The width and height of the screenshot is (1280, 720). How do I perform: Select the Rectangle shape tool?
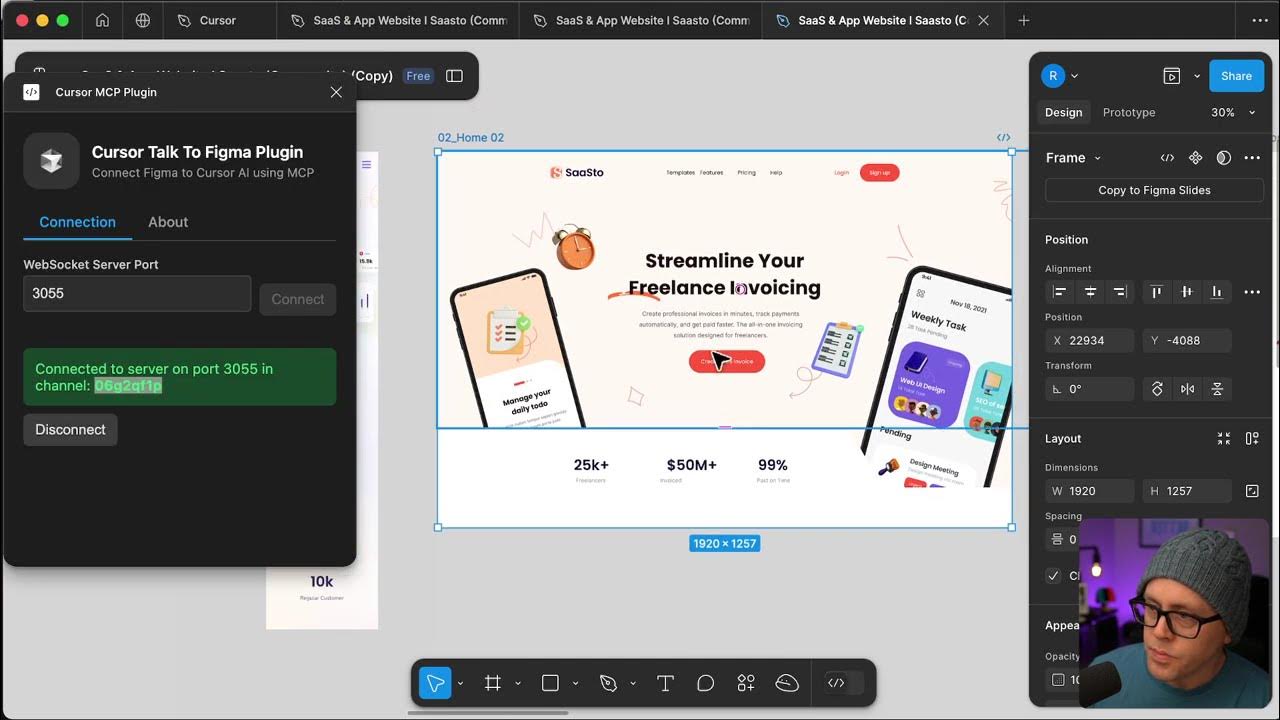click(x=549, y=682)
